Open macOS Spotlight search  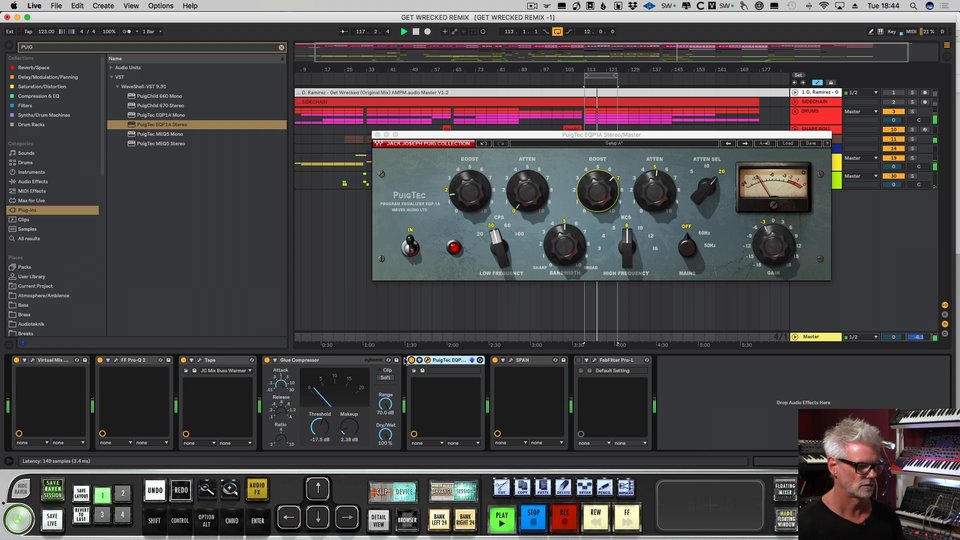tap(913, 6)
